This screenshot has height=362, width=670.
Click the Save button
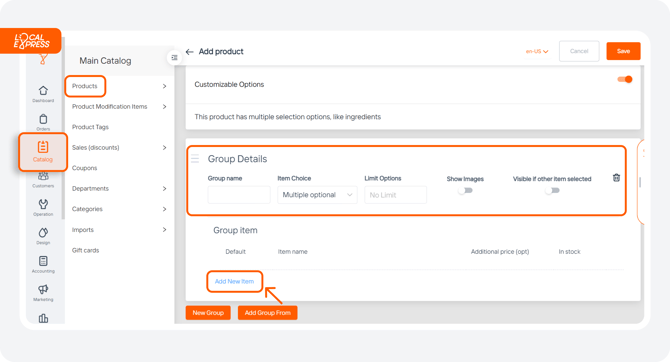(x=623, y=51)
